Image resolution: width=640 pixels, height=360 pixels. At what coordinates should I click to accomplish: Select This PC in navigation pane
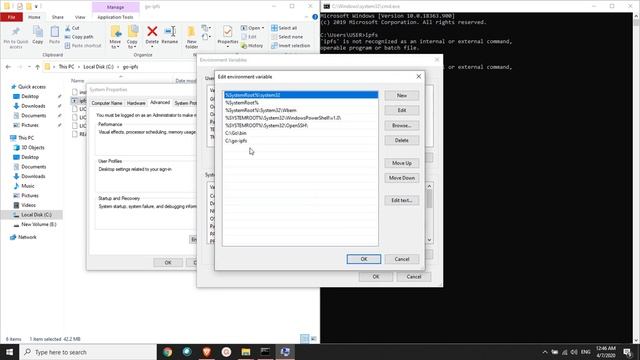[x=26, y=138]
